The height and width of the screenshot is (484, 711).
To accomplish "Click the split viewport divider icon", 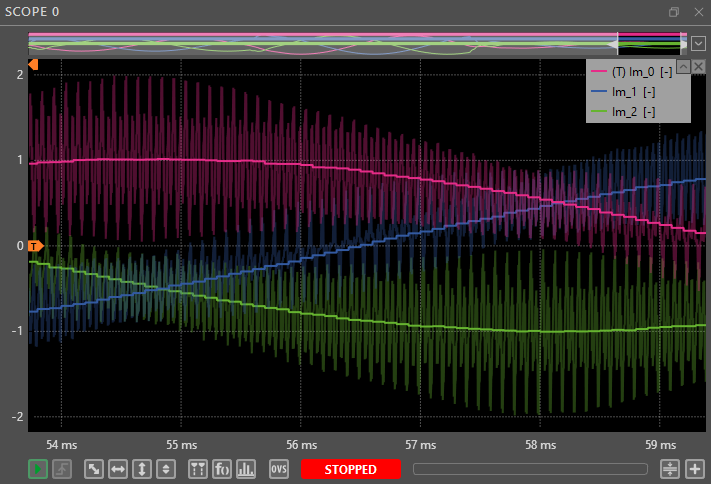I will point(670,469).
